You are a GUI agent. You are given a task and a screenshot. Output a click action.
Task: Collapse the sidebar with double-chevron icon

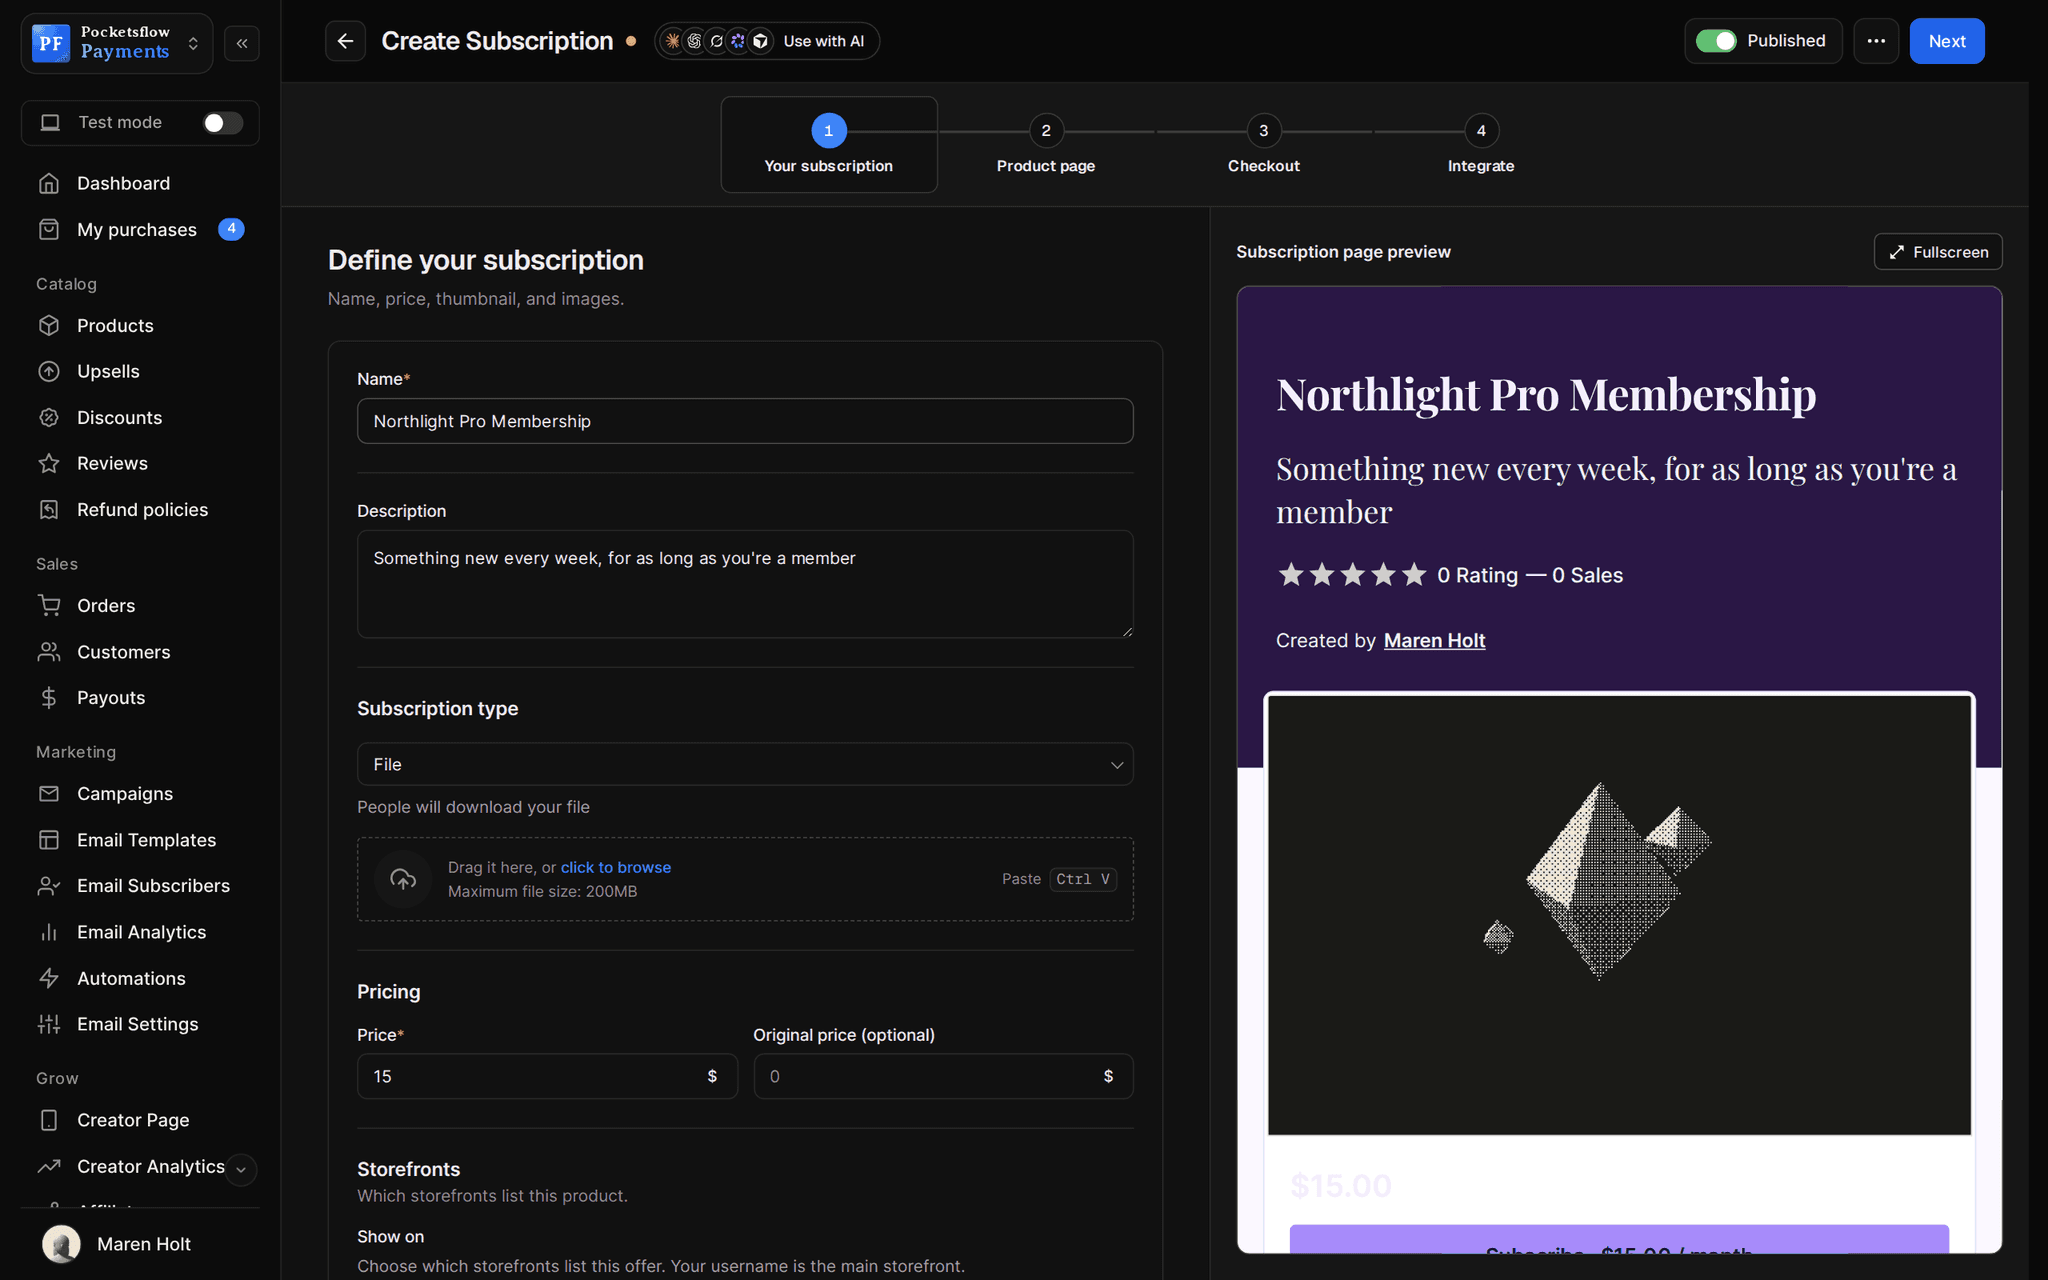point(242,43)
